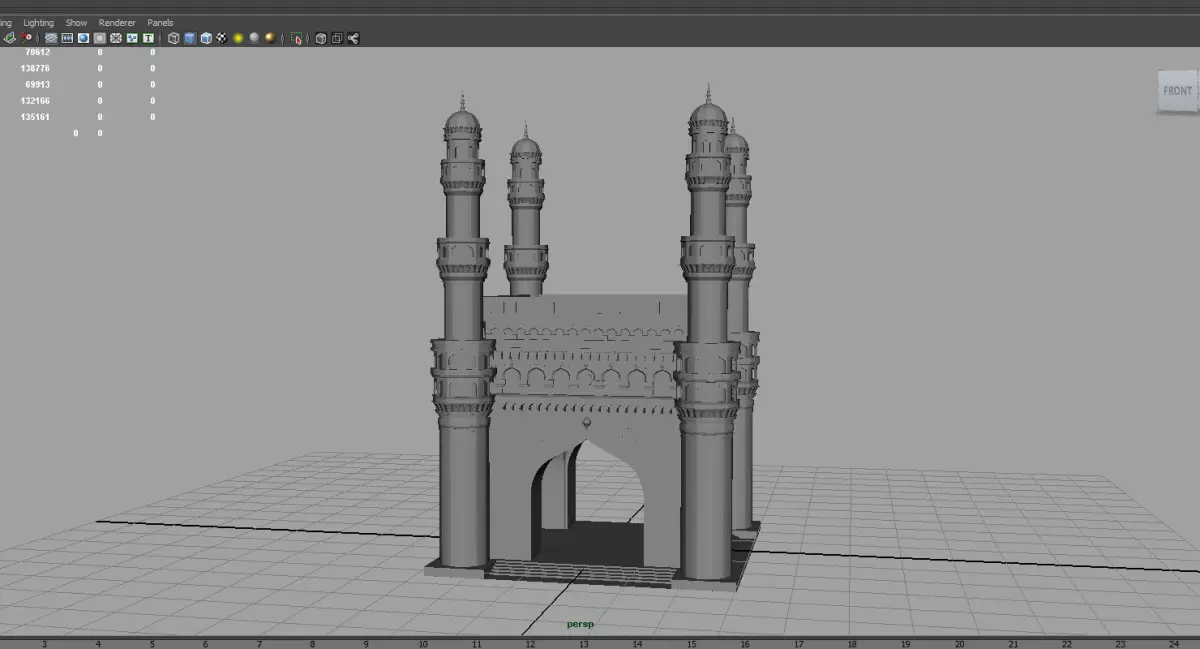Viewport: 1200px width, 649px height.
Task: Open the Renderer menu
Action: tap(117, 22)
